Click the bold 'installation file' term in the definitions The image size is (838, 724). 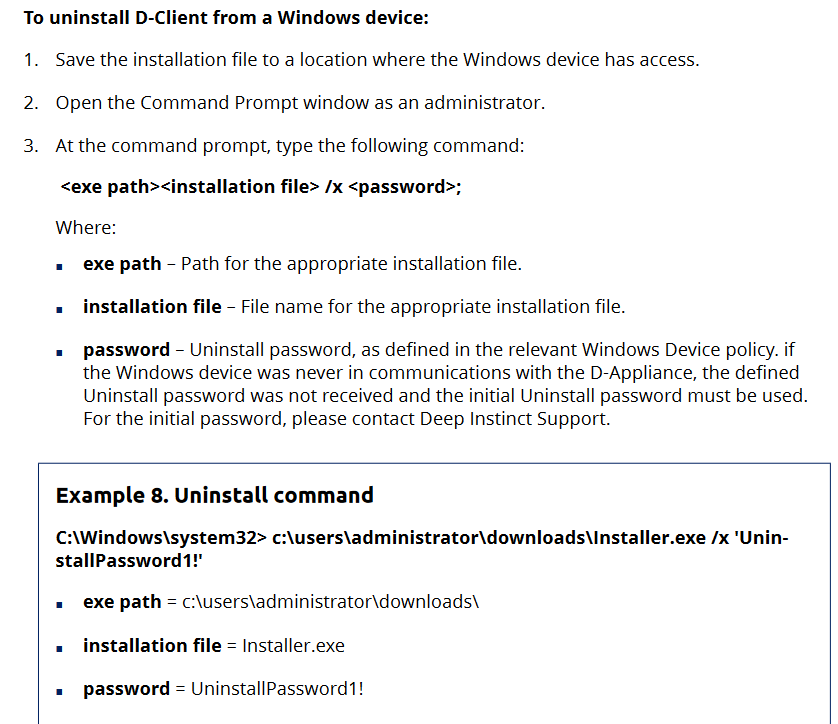[x=152, y=307]
